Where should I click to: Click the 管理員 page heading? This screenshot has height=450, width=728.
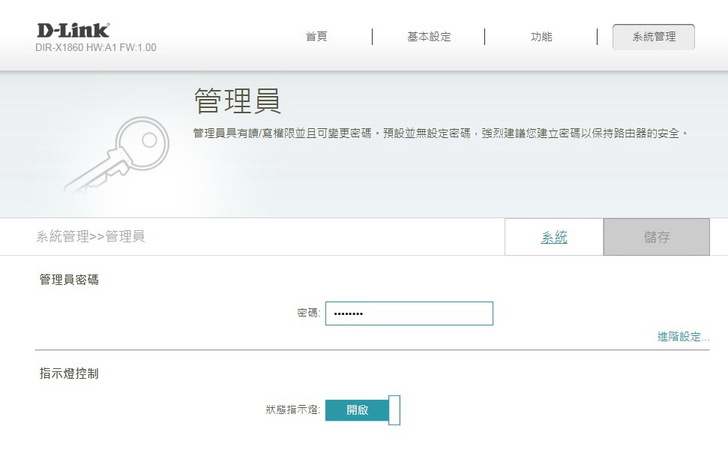(x=237, y=101)
